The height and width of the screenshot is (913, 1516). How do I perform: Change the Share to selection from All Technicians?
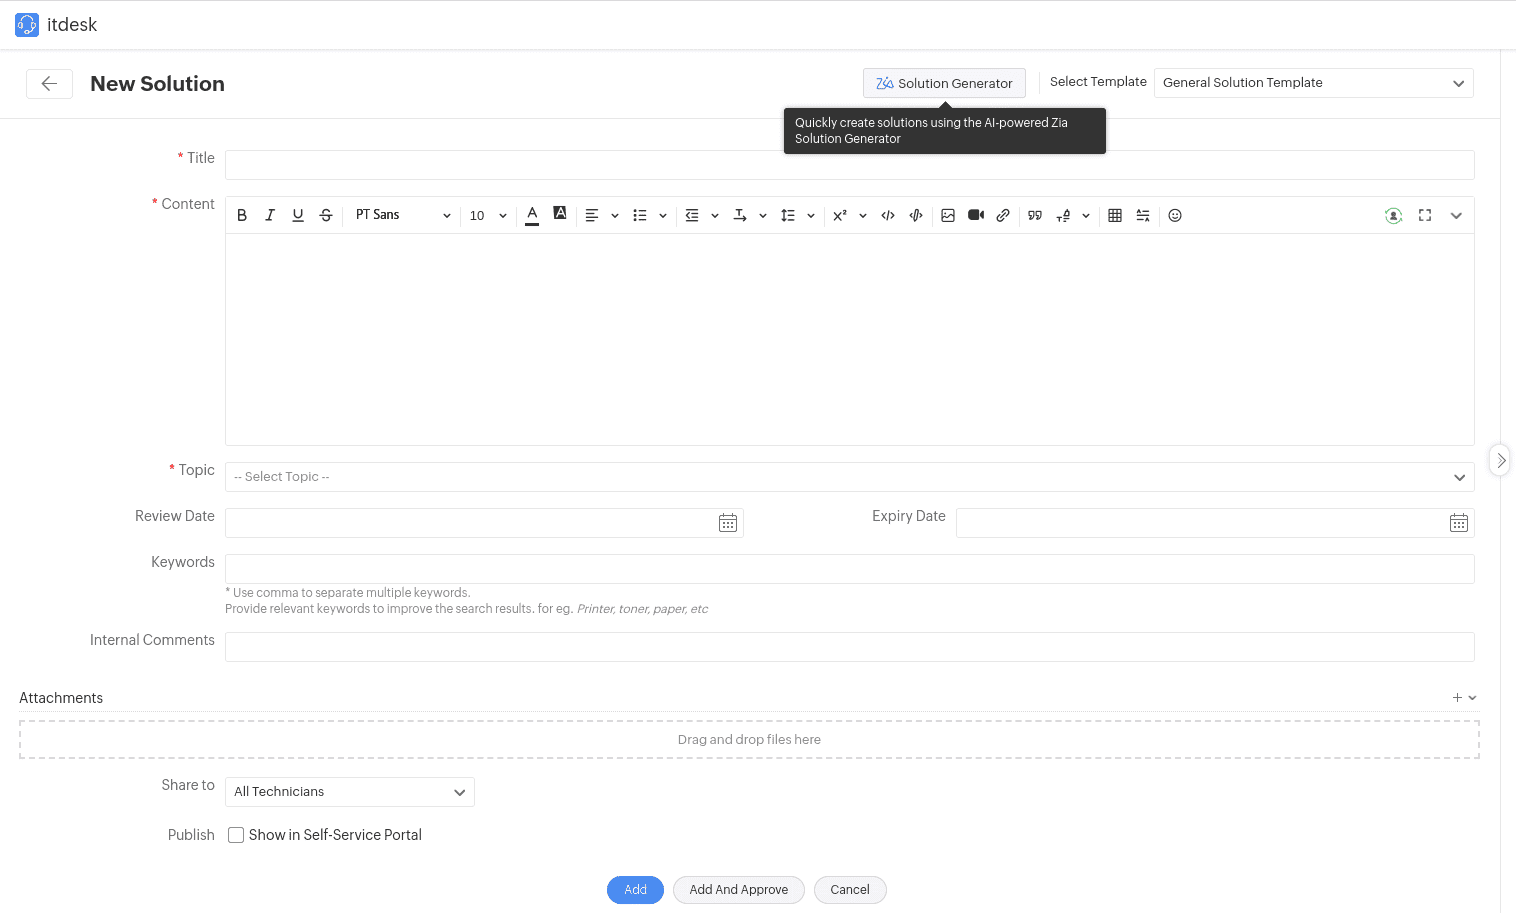coord(348,791)
